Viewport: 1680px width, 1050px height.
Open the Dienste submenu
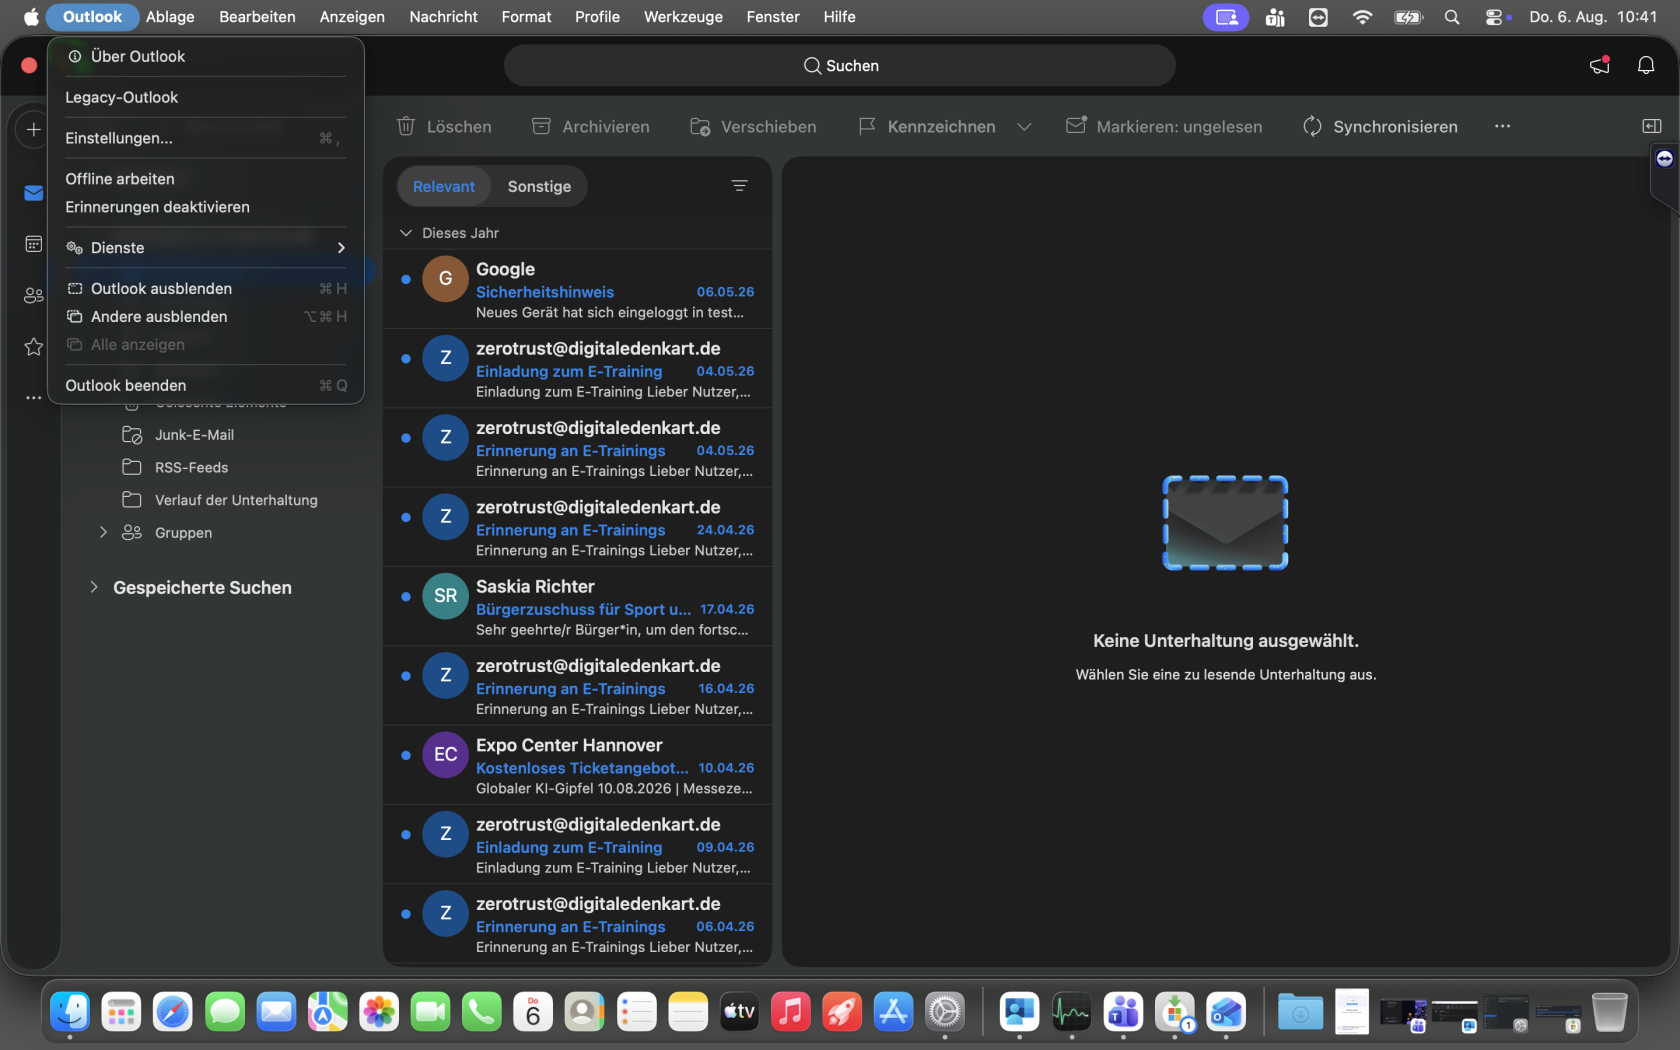[x=206, y=248]
